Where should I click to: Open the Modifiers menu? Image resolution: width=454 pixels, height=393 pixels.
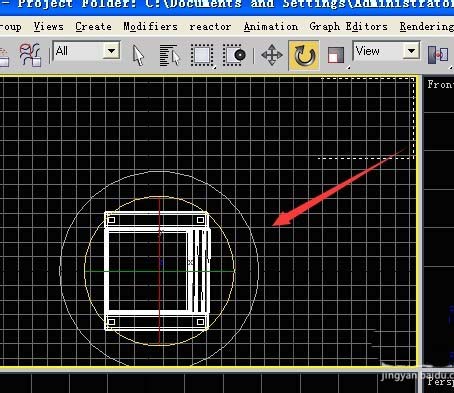(x=150, y=26)
